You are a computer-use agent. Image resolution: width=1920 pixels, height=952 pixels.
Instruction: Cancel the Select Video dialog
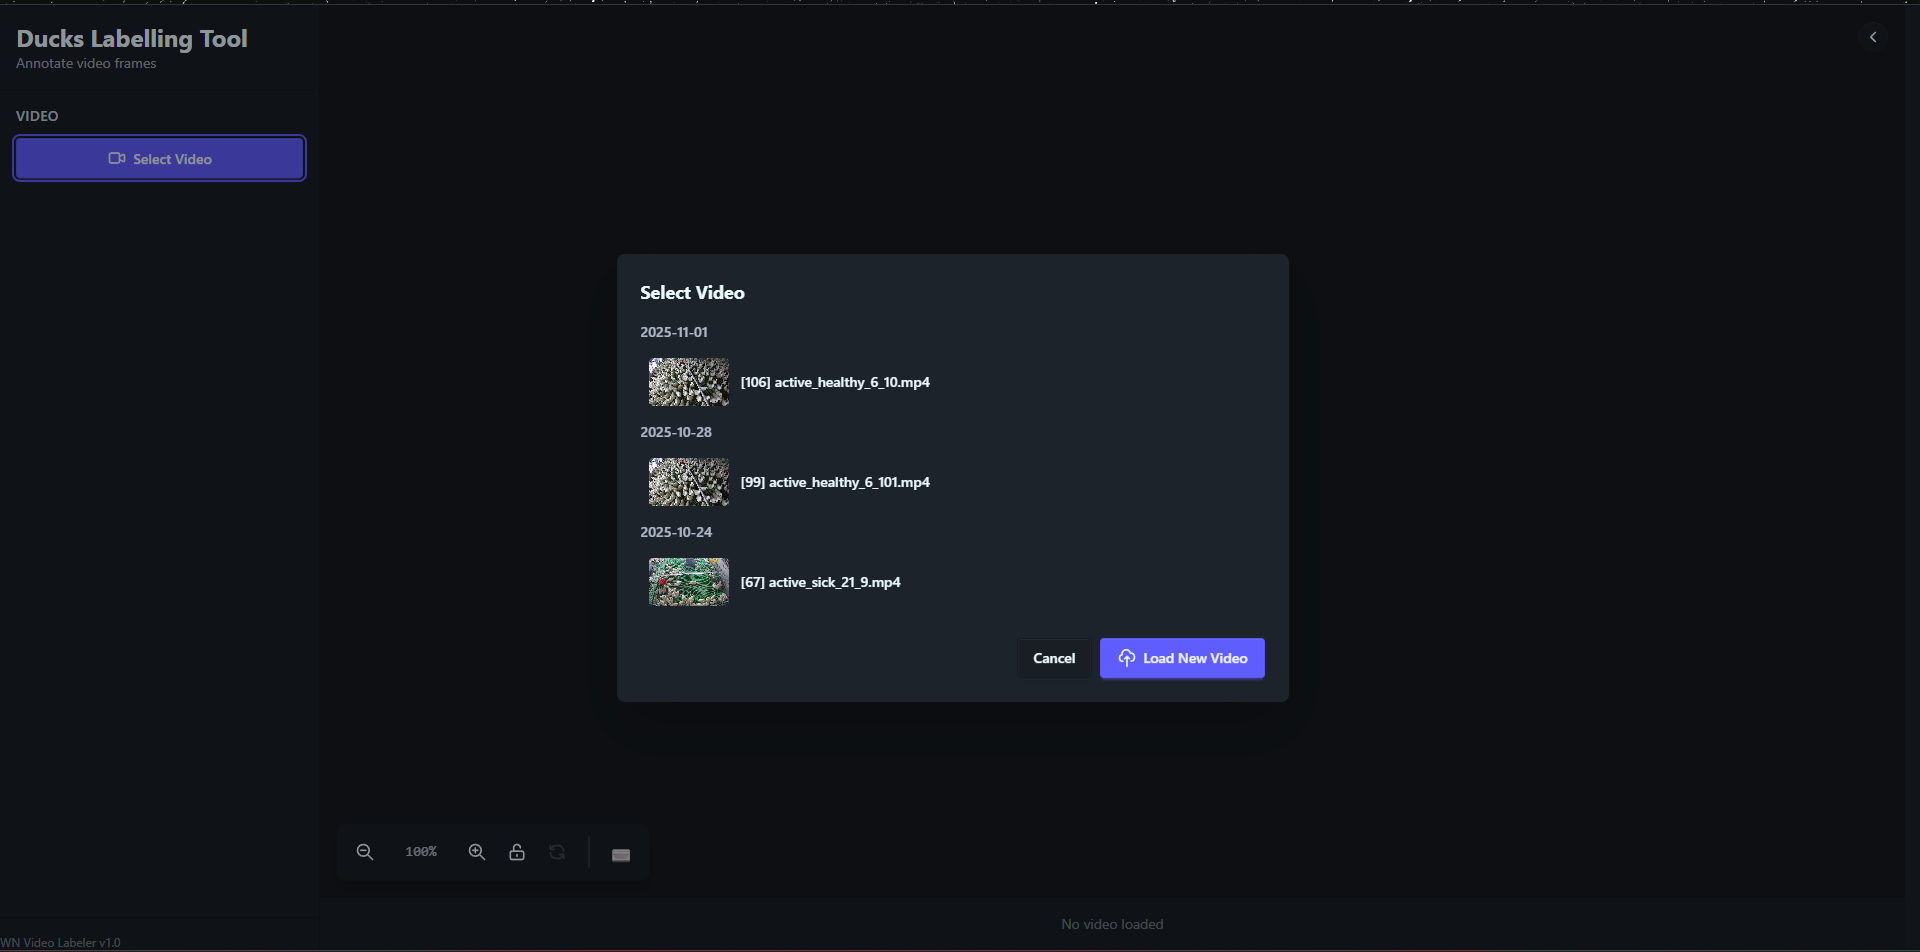click(x=1054, y=658)
